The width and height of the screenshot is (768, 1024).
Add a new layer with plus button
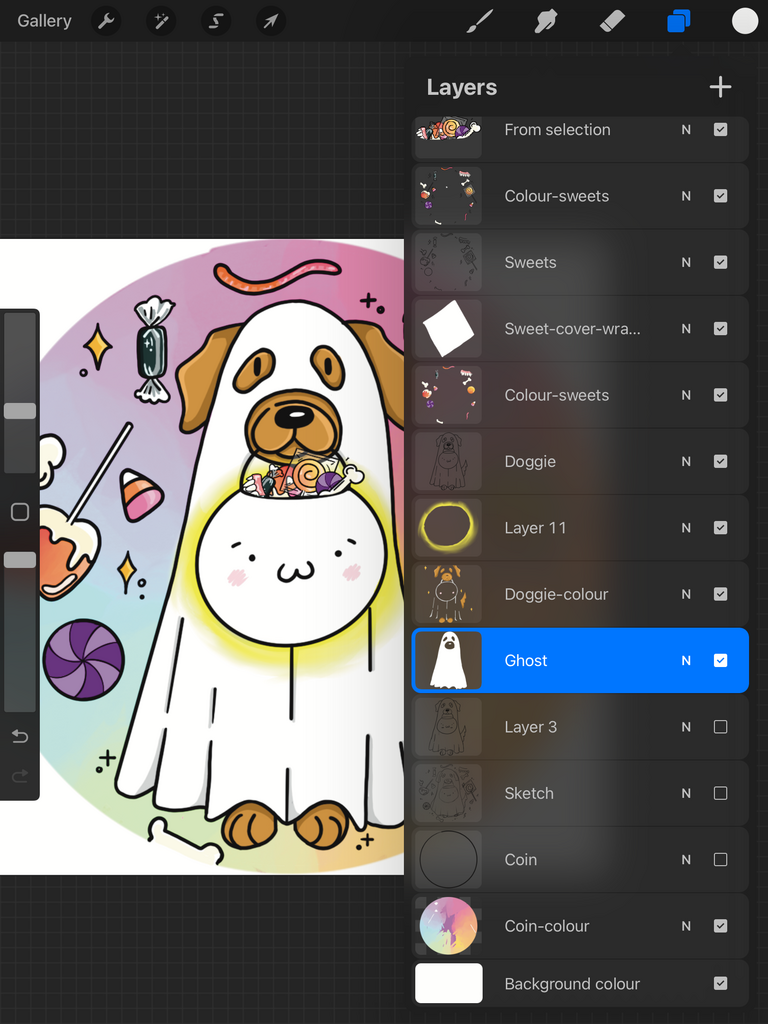coord(720,88)
